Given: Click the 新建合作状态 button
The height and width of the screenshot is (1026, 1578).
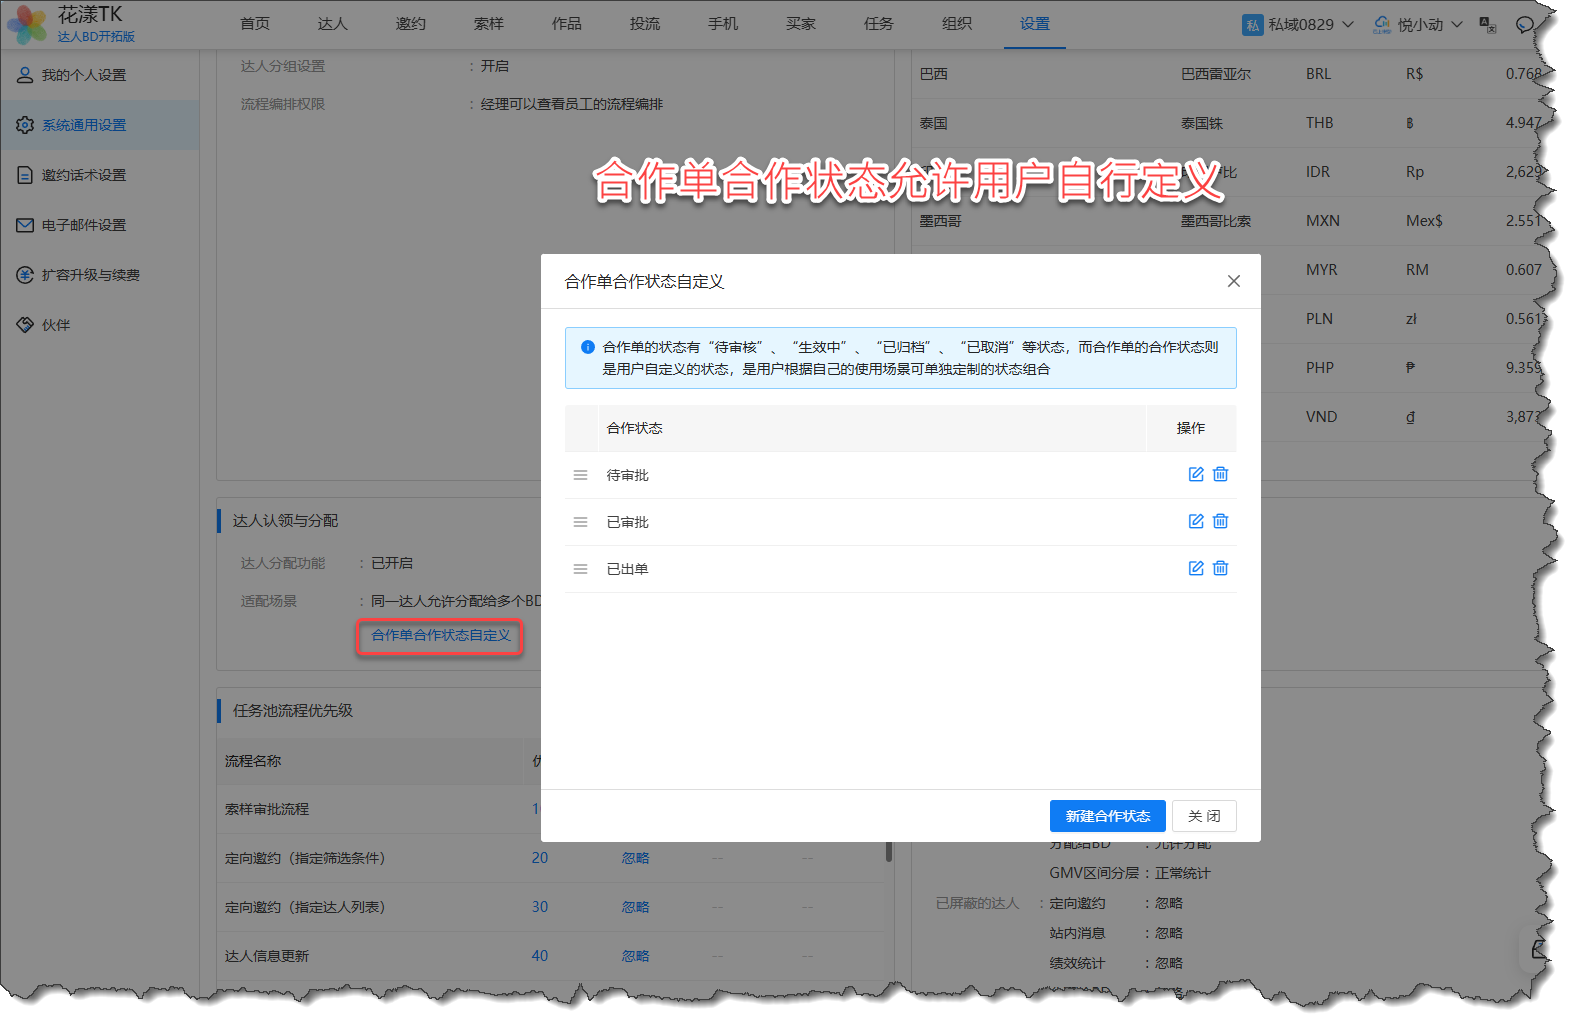Looking at the screenshot, I should pos(1107,816).
